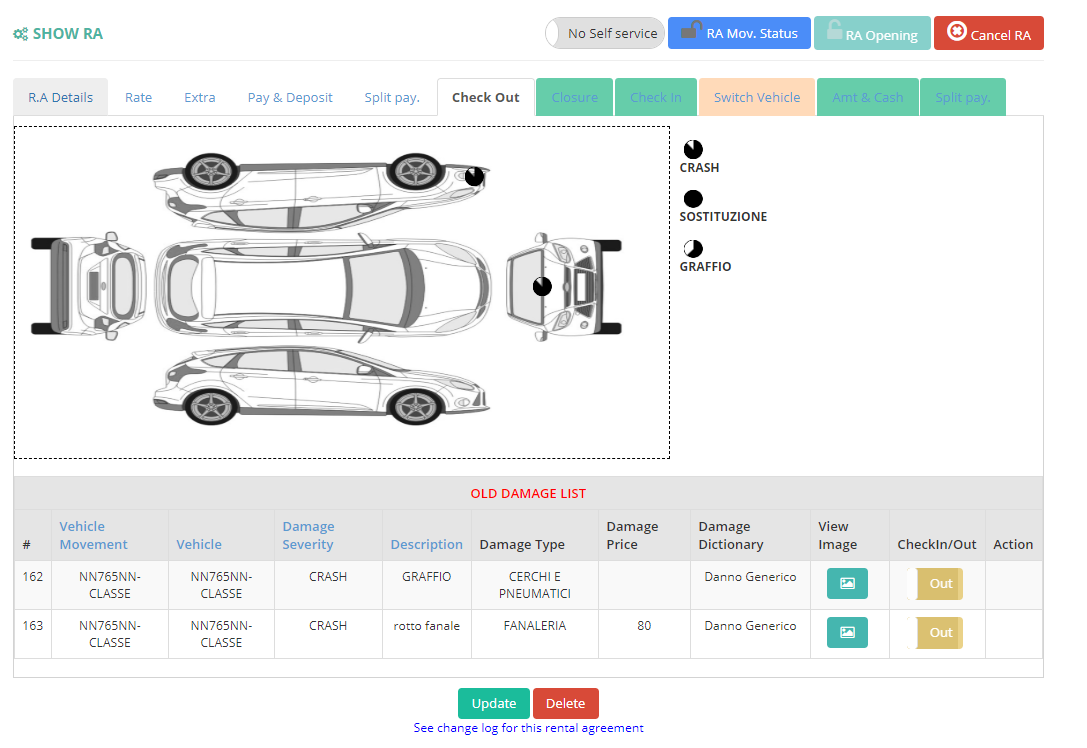This screenshot has width=1087, height=748.
Task: Click the lock icon on RA Mov. Status
Action: click(691, 31)
